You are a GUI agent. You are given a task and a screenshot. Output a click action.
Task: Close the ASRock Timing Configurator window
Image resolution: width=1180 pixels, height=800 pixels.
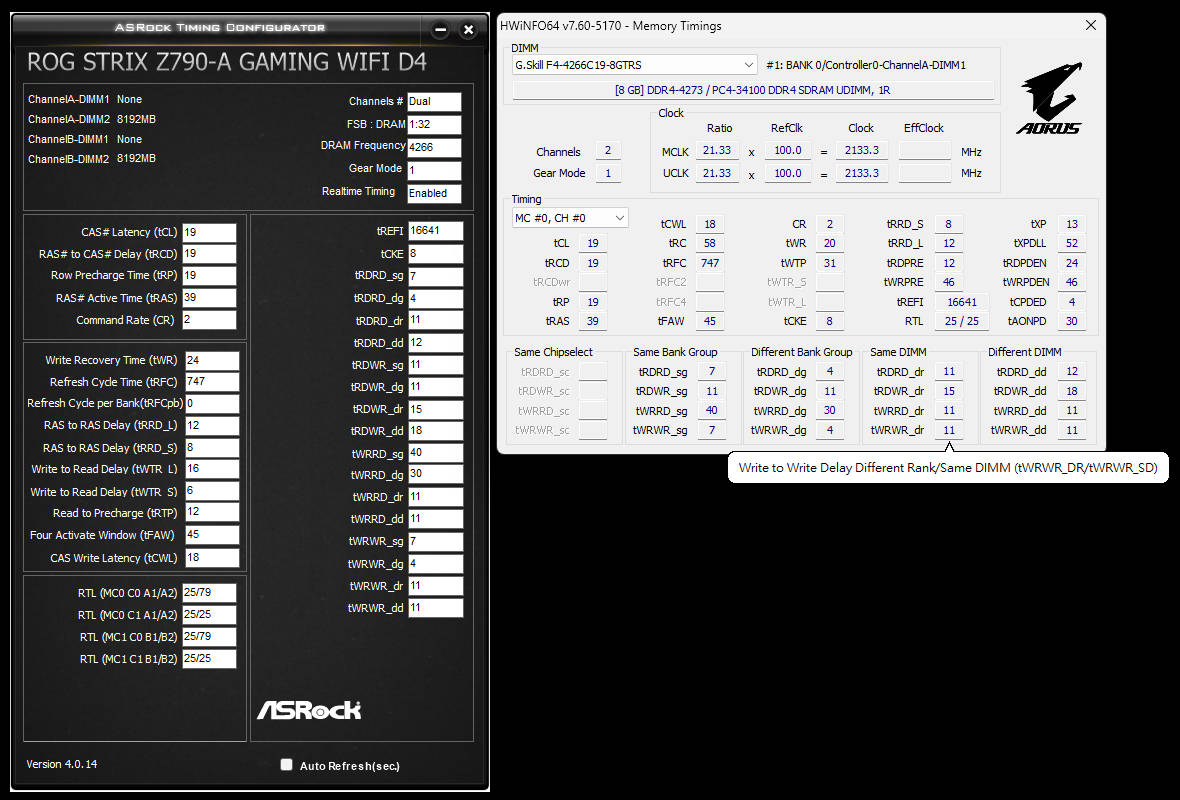point(468,30)
